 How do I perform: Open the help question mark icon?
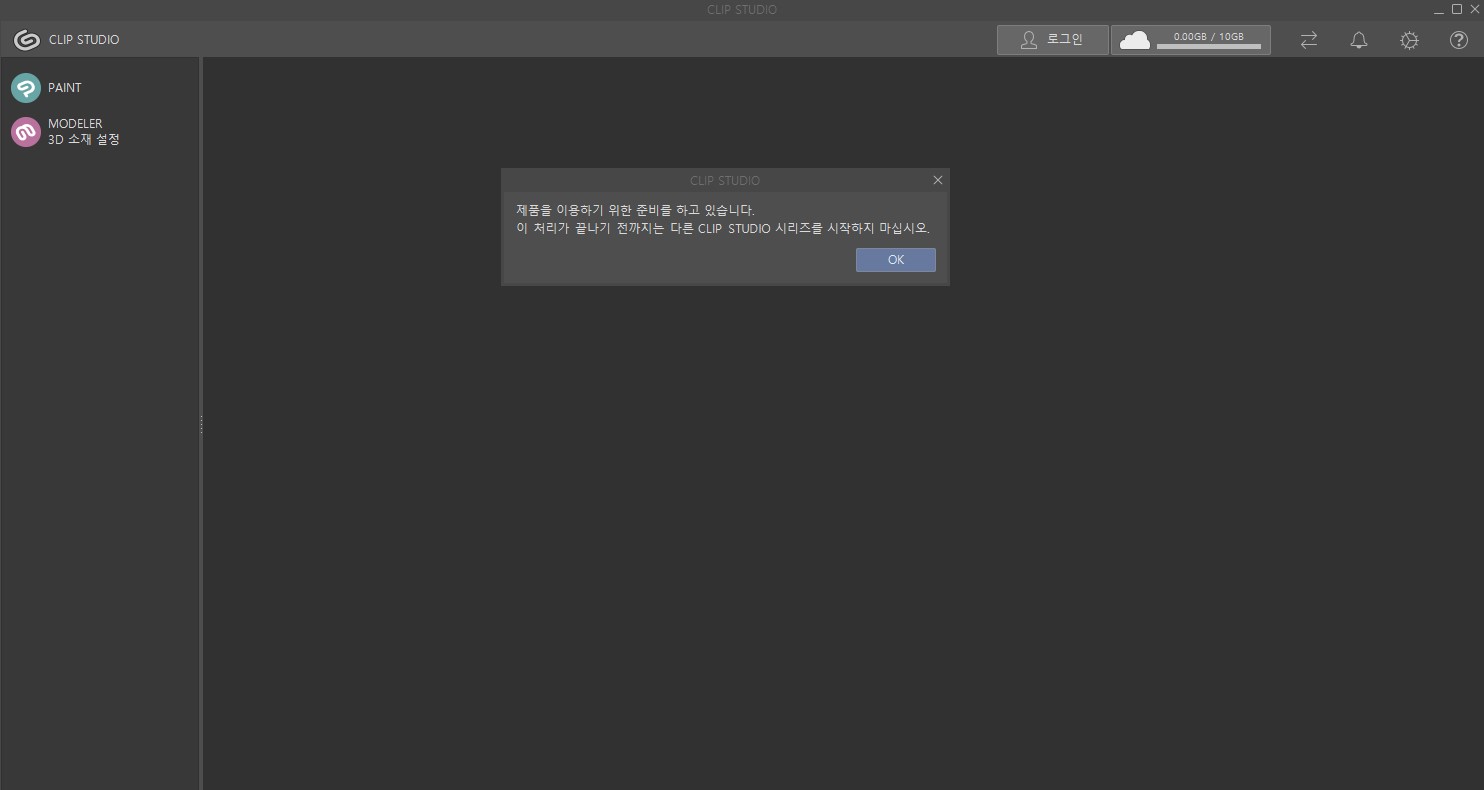click(1459, 40)
